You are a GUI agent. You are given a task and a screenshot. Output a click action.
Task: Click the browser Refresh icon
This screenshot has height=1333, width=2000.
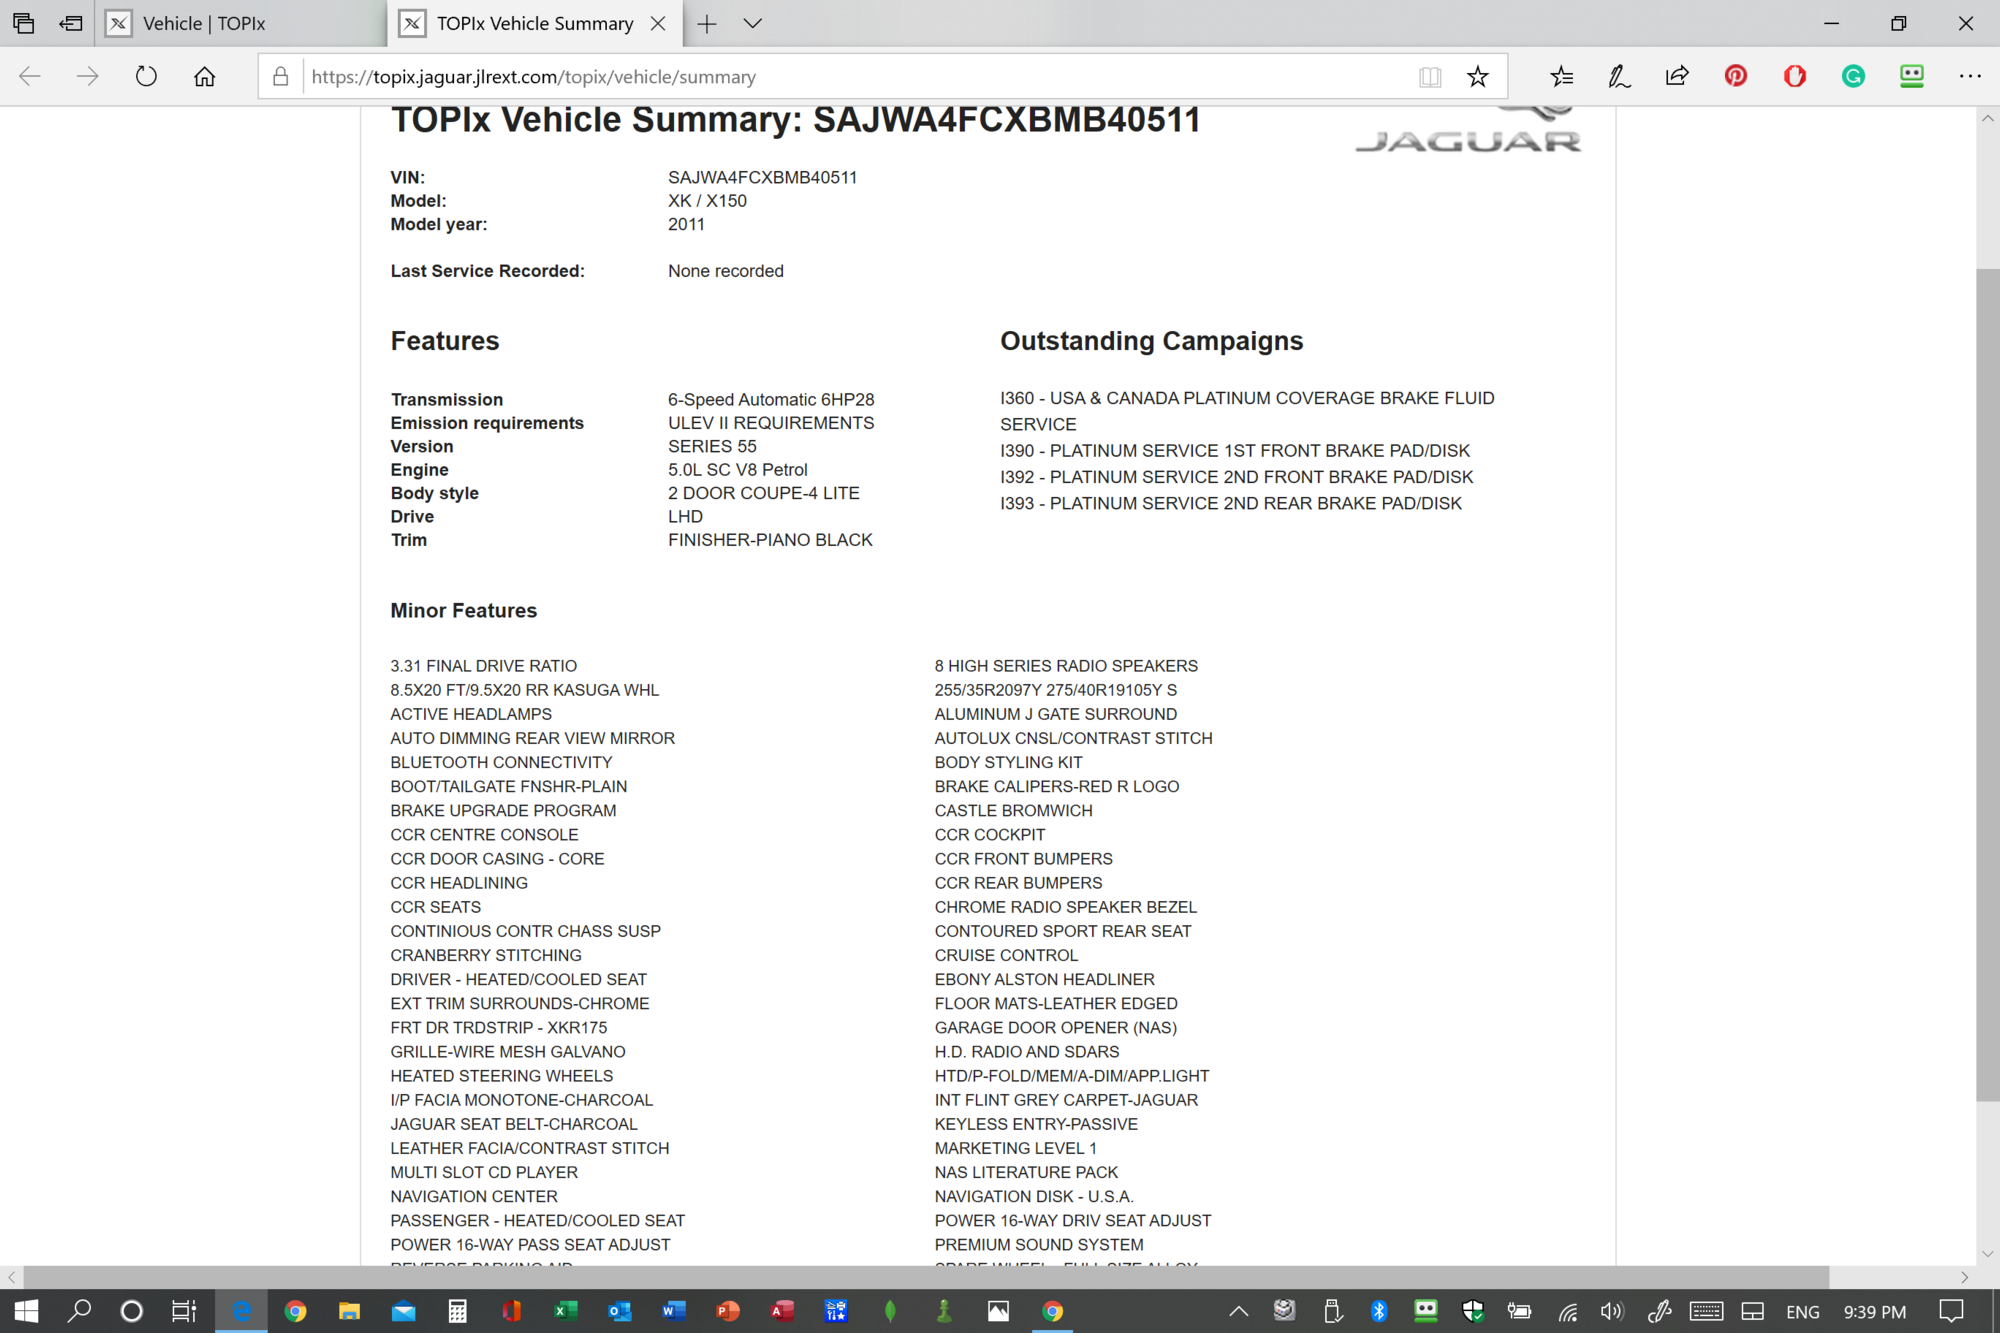tap(146, 77)
